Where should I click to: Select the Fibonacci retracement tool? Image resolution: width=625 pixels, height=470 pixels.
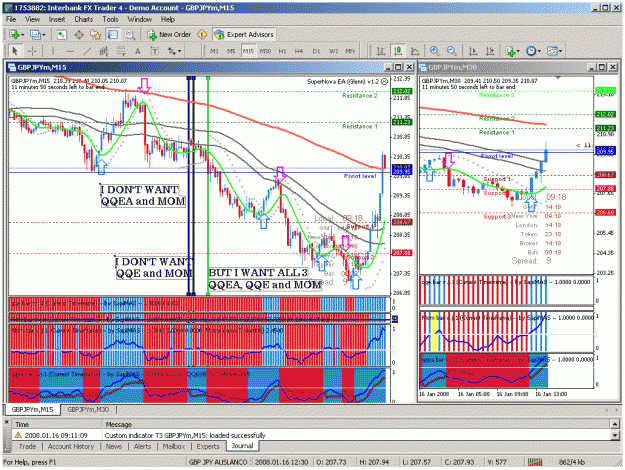coord(121,51)
